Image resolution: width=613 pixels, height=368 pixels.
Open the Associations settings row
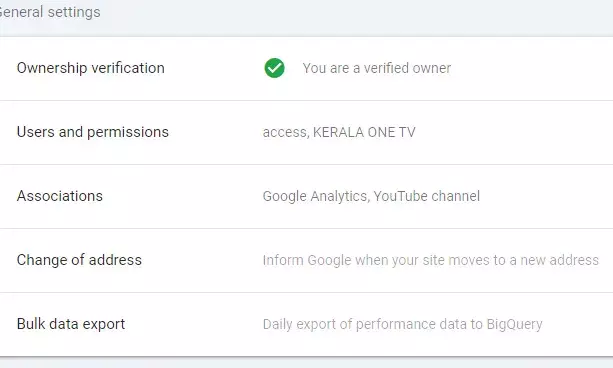[306, 196]
